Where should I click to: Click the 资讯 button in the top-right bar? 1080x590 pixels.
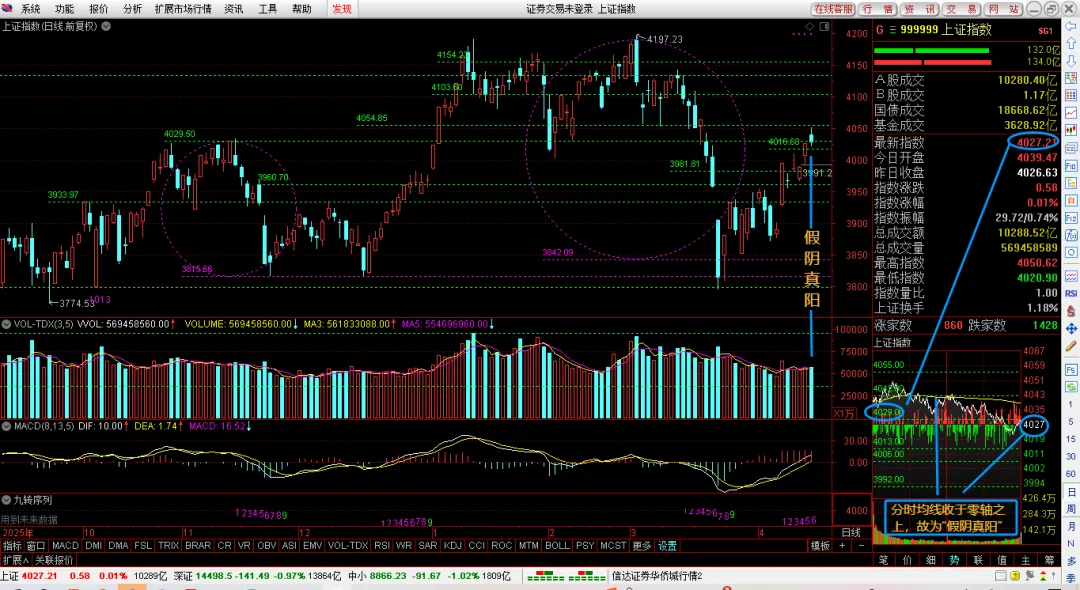tap(920, 9)
